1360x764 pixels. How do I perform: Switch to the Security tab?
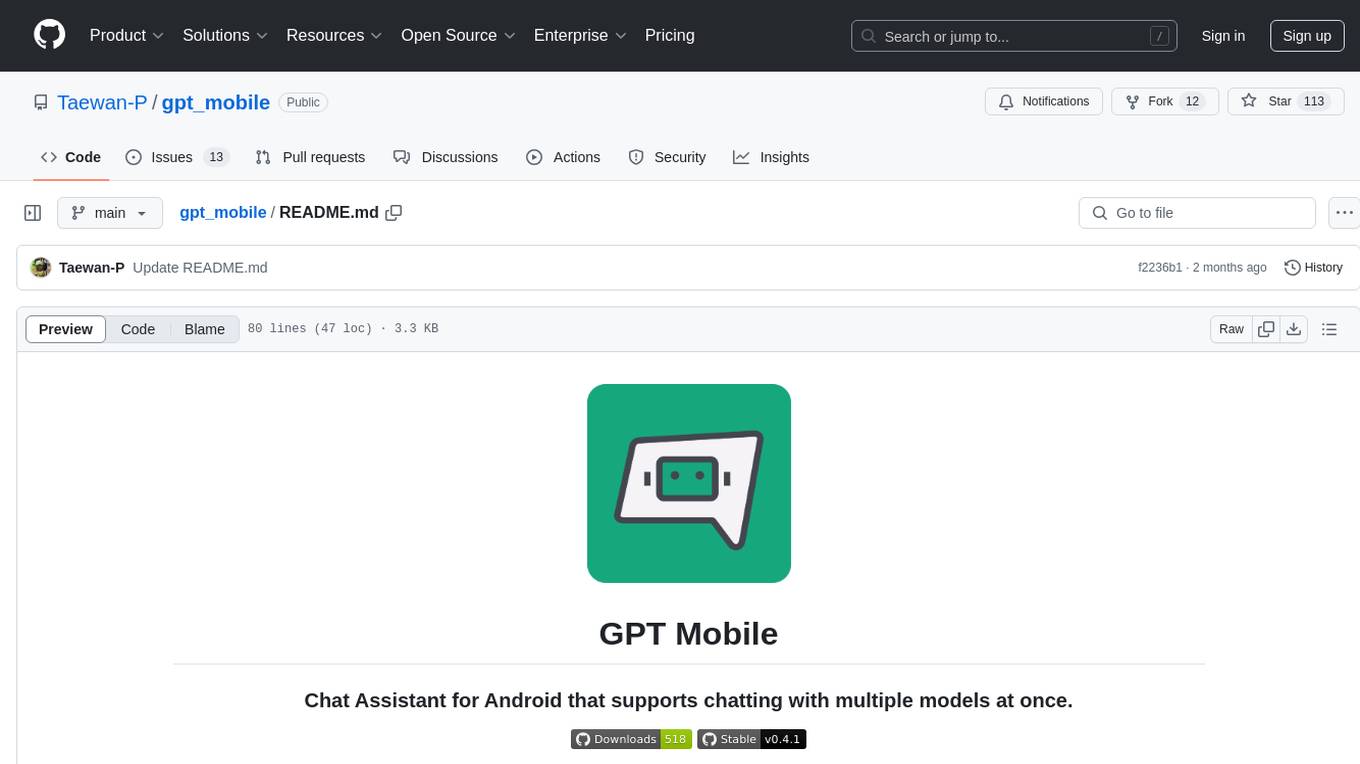pos(667,157)
